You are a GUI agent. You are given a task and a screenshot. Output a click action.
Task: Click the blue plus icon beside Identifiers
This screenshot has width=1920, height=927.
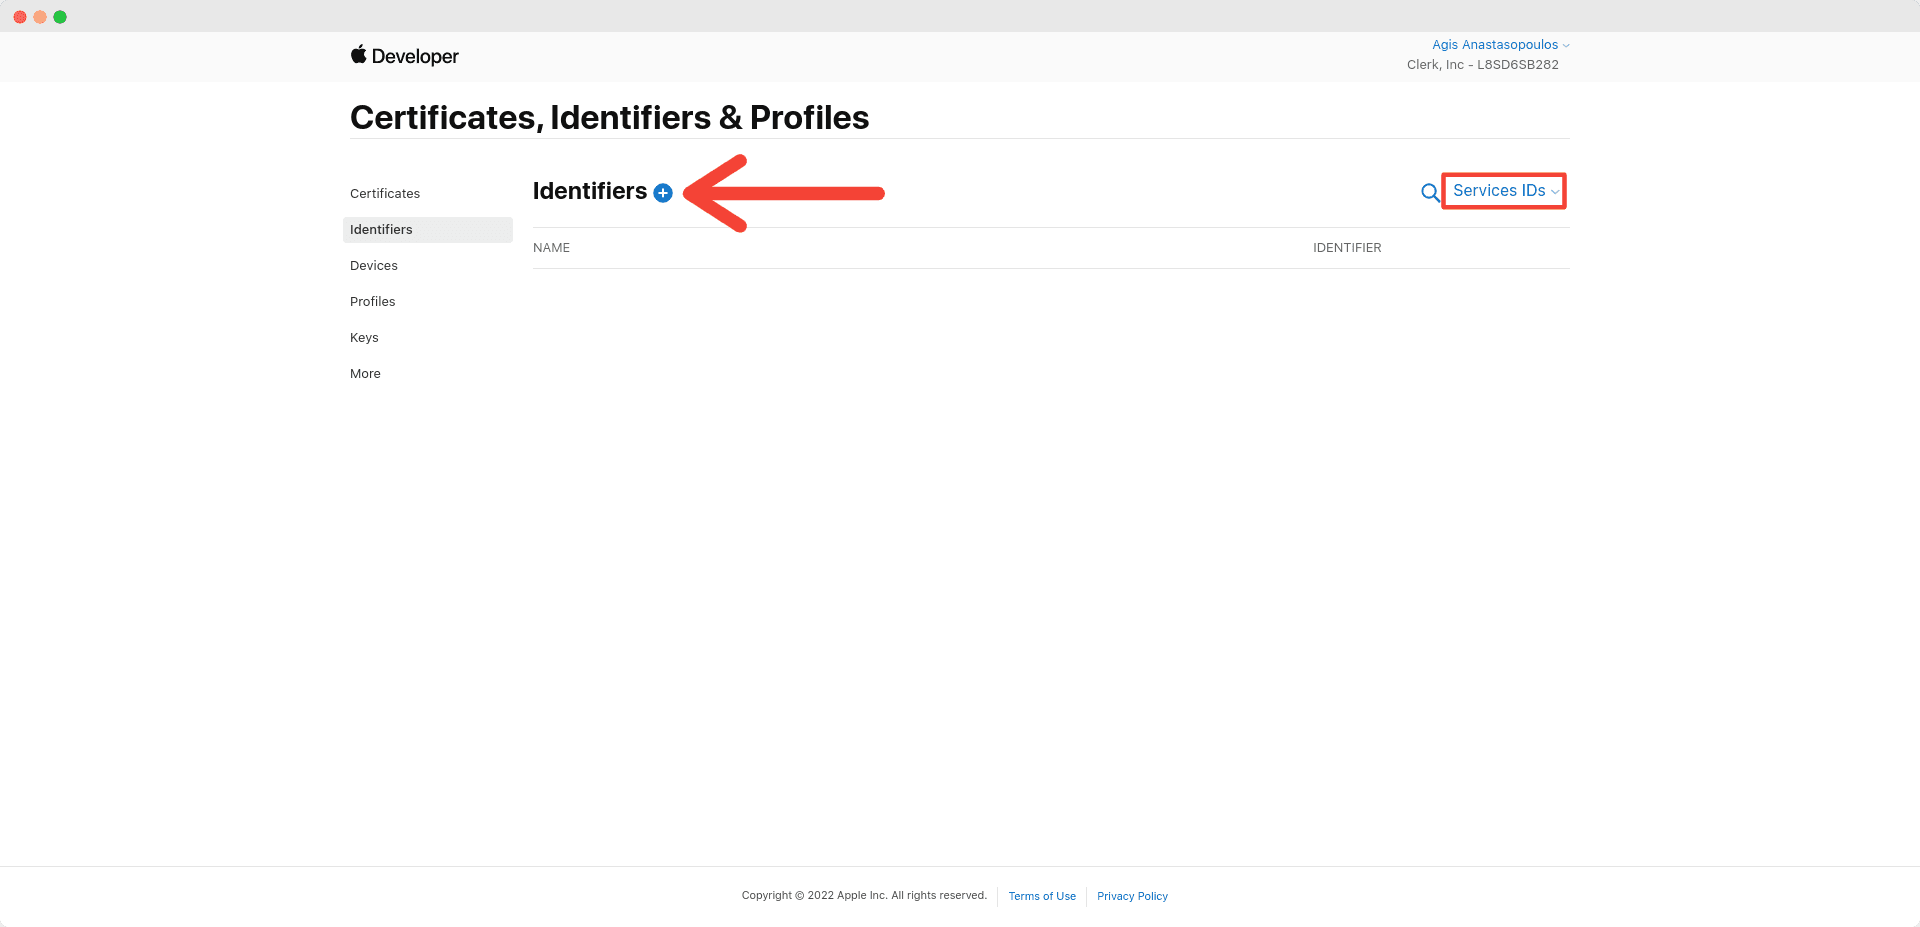pos(663,193)
